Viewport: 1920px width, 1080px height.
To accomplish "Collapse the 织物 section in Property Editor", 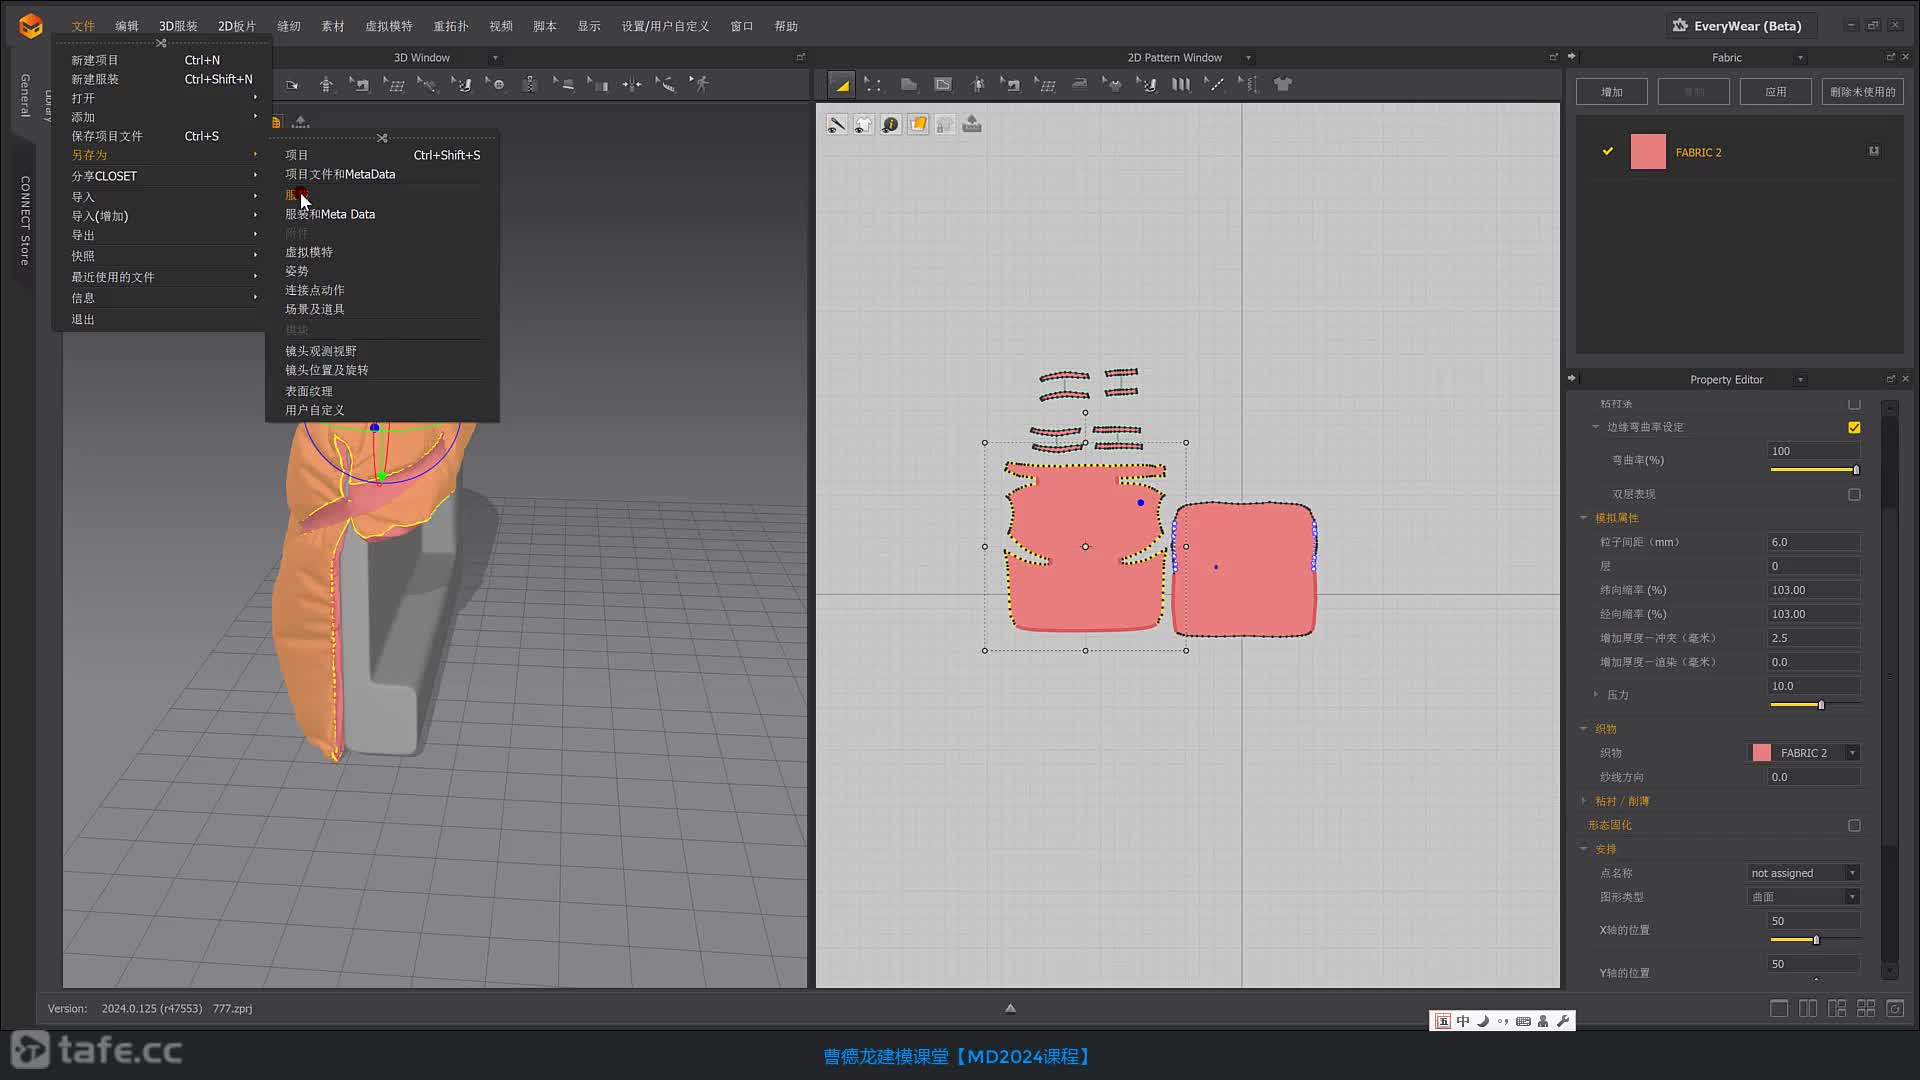I will click(x=1584, y=729).
